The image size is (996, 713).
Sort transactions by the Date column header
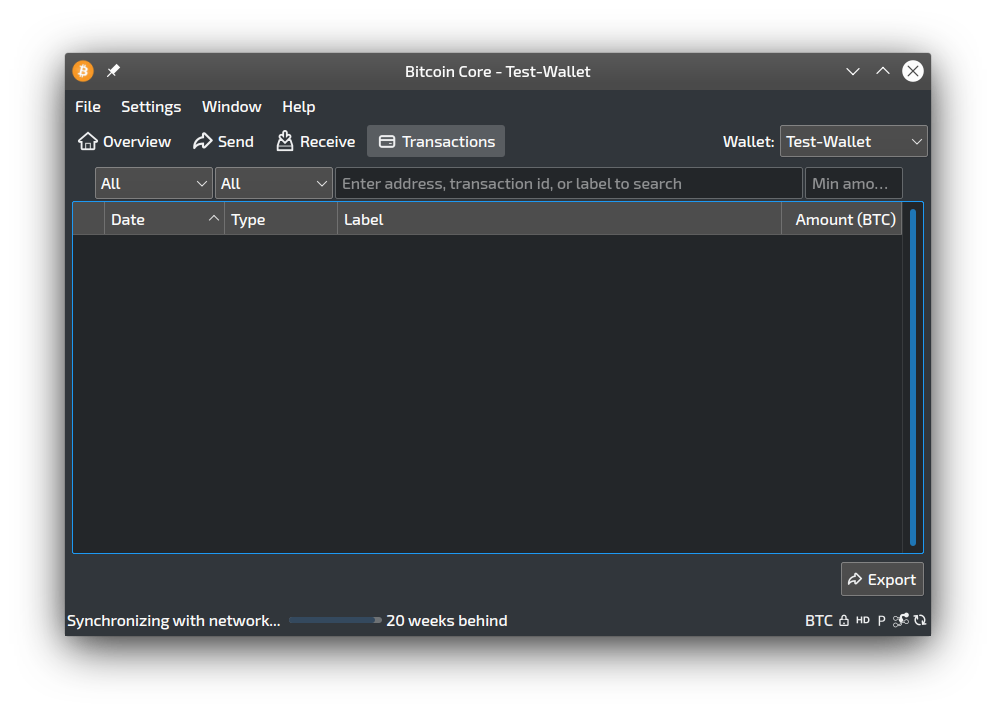click(x=165, y=219)
